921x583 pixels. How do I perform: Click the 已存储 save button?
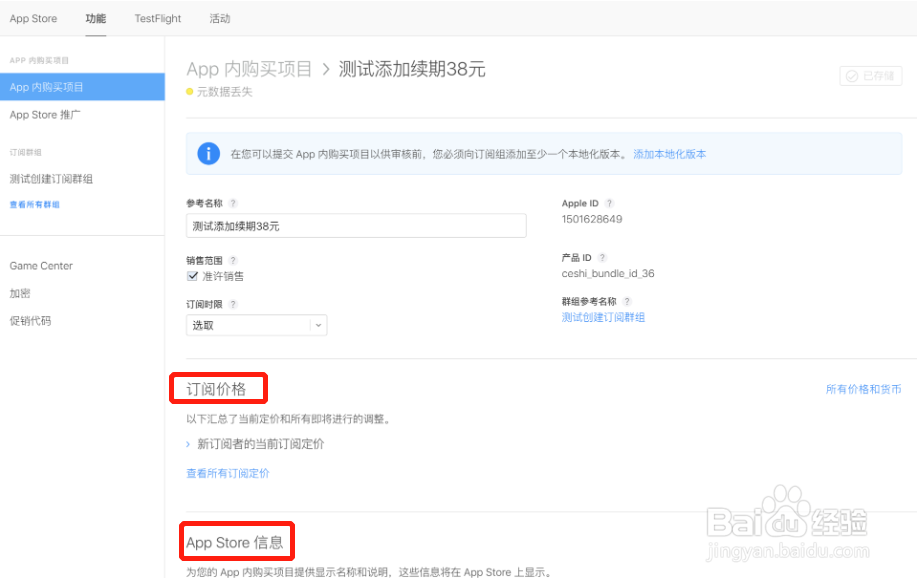tap(870, 76)
